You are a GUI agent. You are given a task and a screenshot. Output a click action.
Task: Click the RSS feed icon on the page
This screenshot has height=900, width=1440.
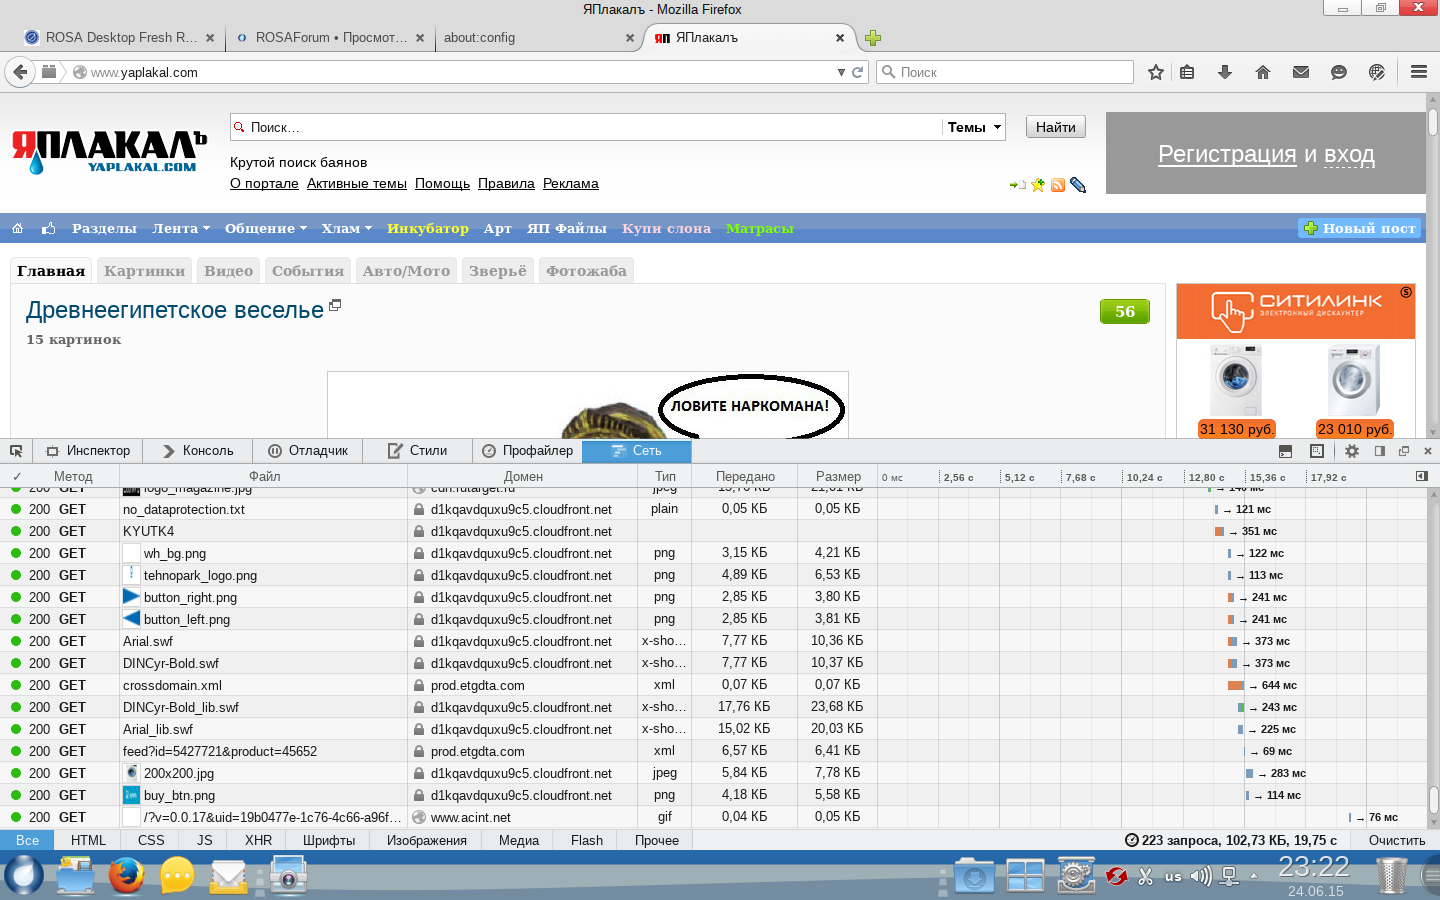click(1058, 185)
